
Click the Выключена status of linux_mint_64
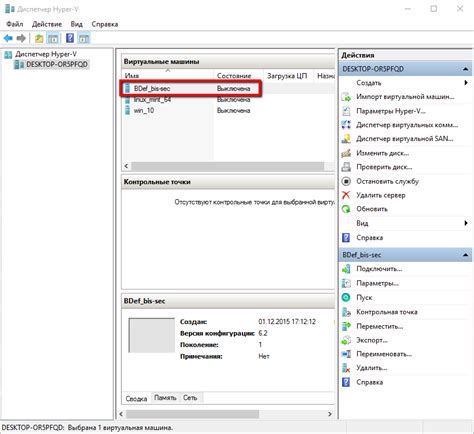(233, 100)
